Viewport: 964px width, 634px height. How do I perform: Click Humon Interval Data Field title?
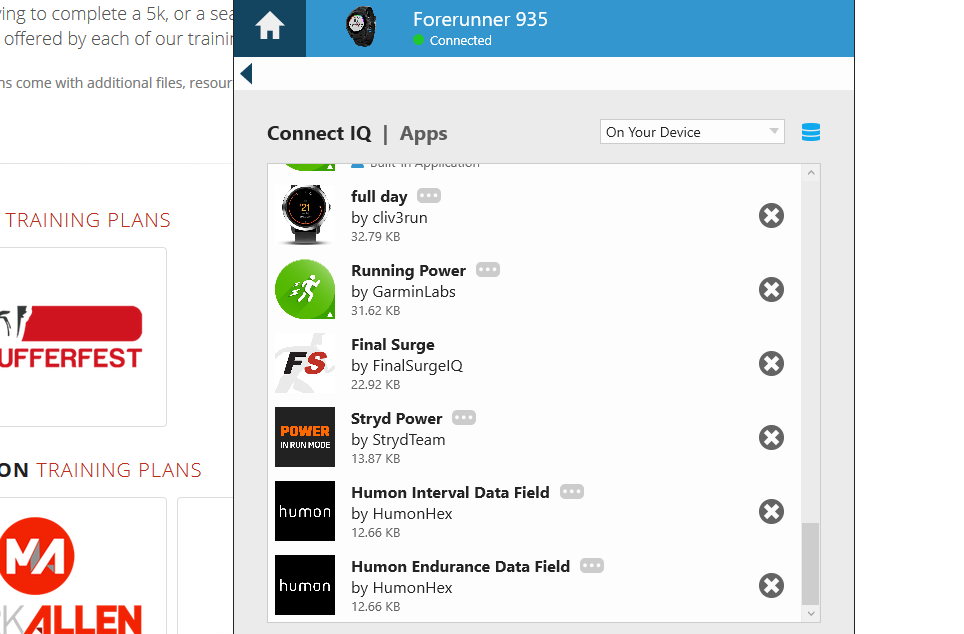pos(450,493)
